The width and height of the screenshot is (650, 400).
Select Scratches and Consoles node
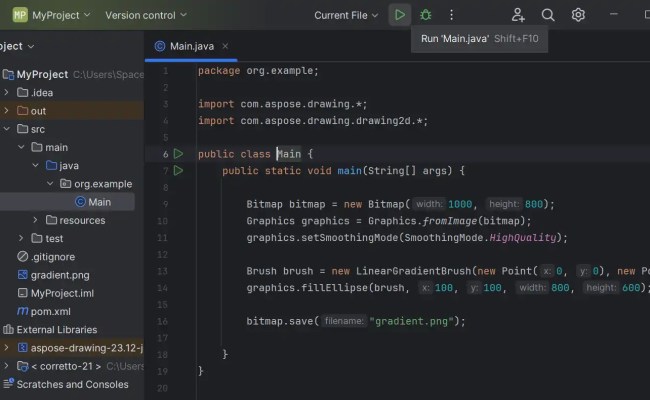73,384
